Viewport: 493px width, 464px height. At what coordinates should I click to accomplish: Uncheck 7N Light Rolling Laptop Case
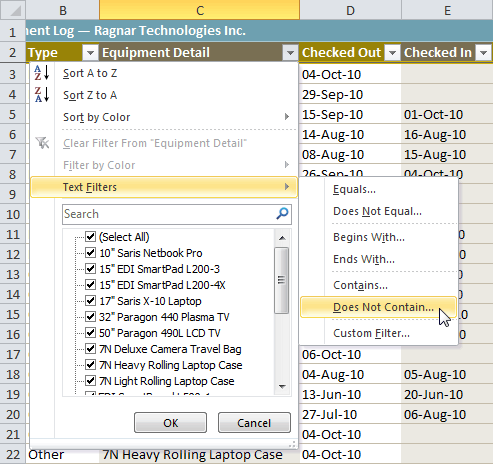pyautogui.click(x=90, y=381)
